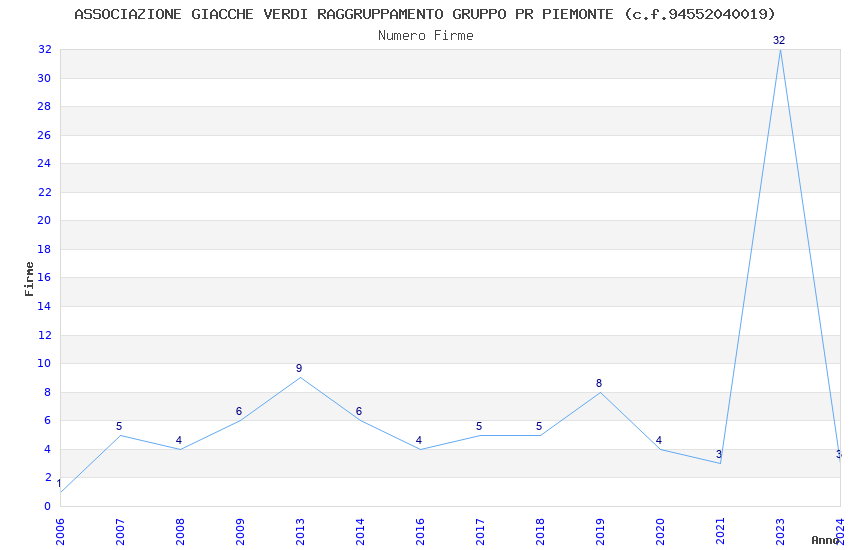The height and width of the screenshot is (550, 850).
Task: Click y-axis tick value 0
Action: (48, 506)
